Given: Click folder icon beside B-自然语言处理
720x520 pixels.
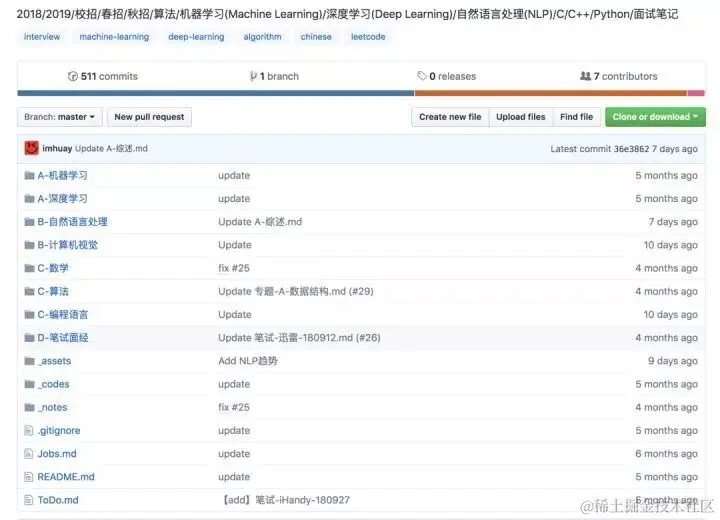Looking at the screenshot, I should click(29, 222).
